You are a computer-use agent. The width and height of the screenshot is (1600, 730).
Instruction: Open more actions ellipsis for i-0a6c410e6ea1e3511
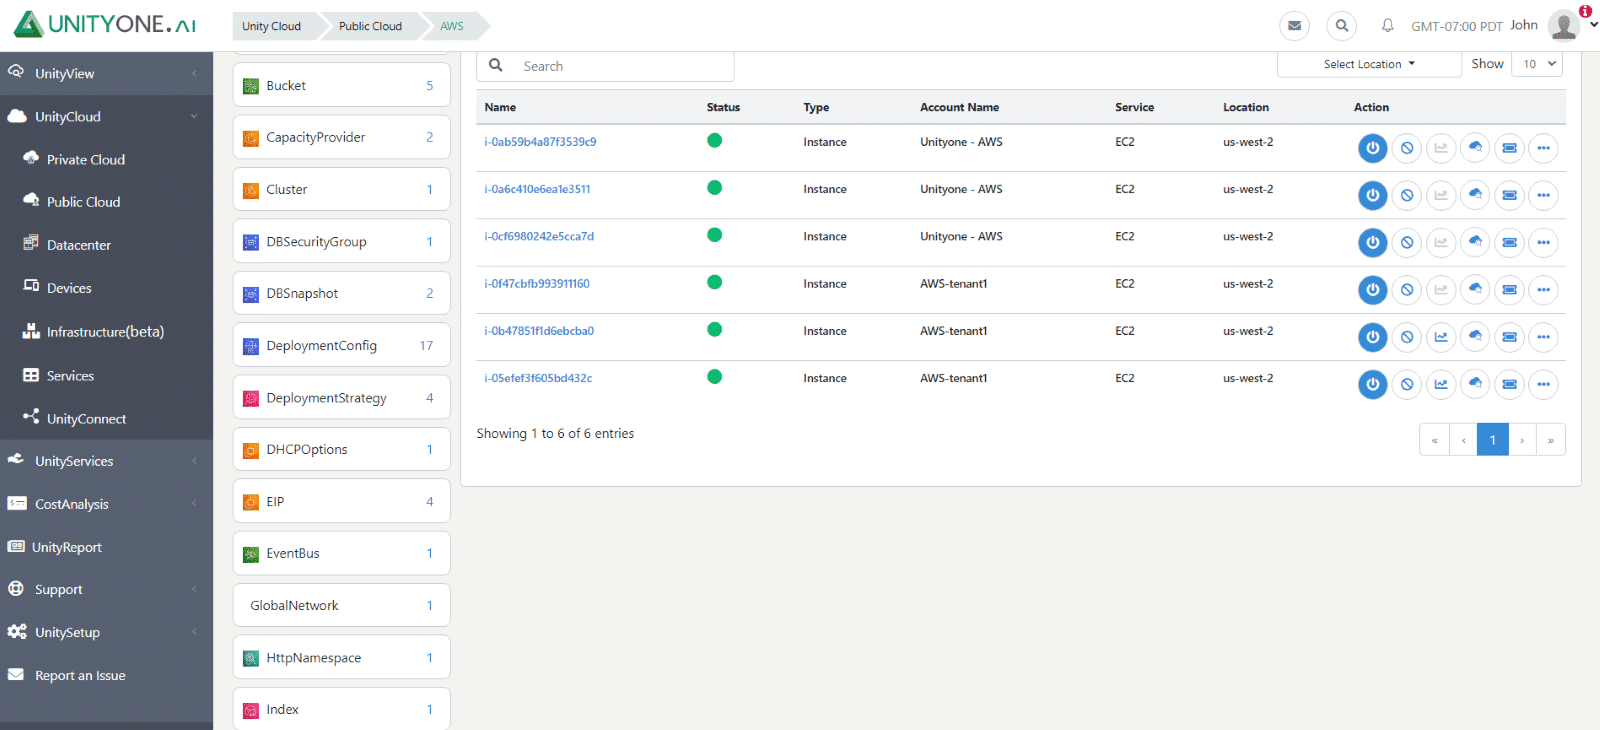(1543, 195)
